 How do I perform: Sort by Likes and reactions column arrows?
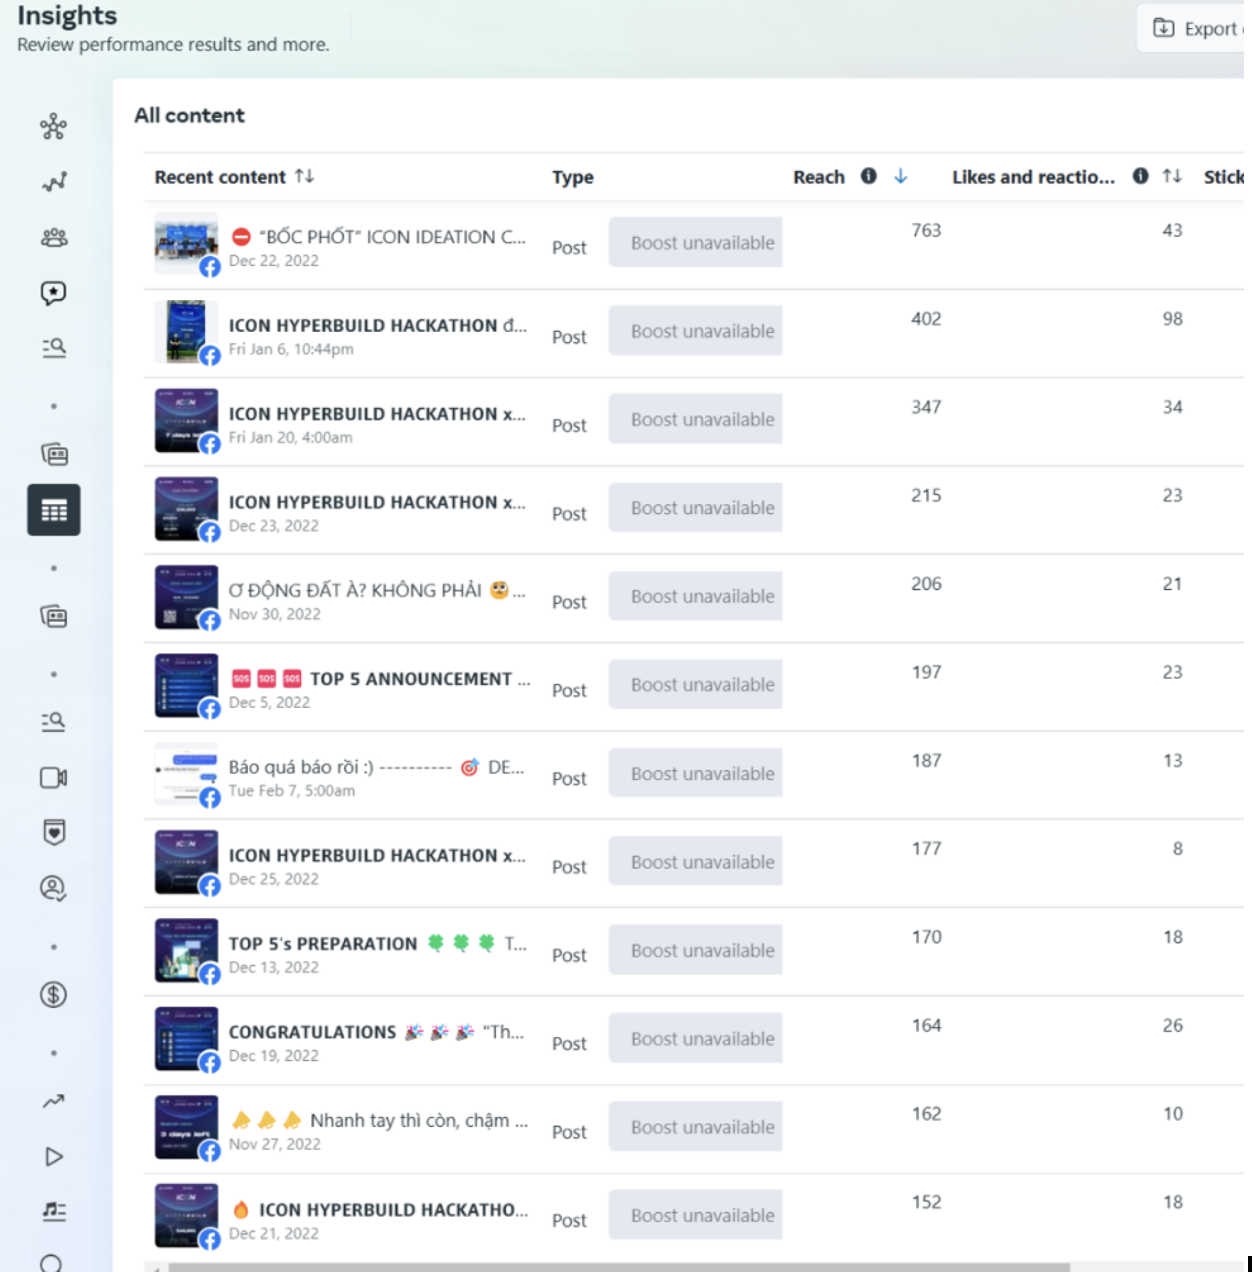click(x=1172, y=176)
